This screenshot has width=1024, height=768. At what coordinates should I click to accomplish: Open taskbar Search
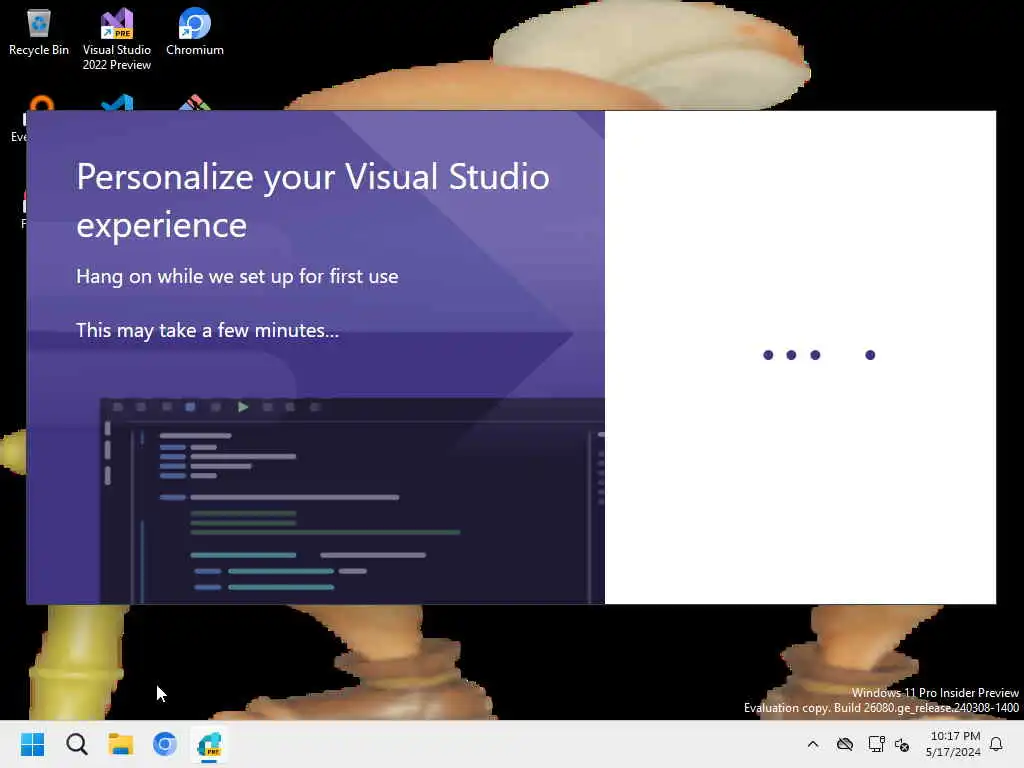coord(77,744)
